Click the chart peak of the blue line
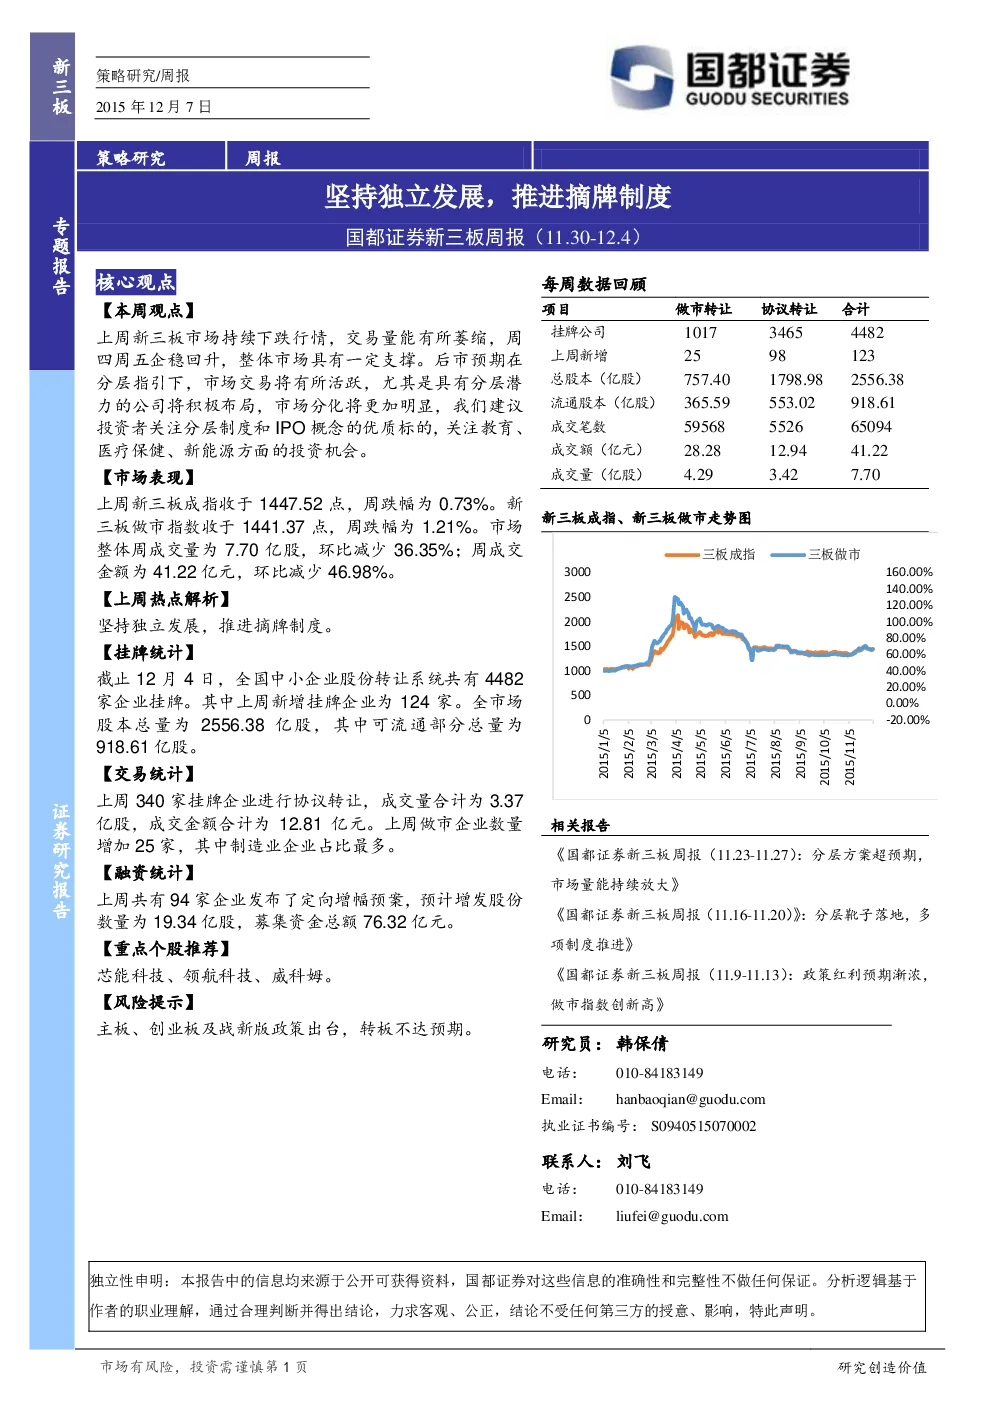This screenshot has width=992, height=1403. [x=677, y=598]
